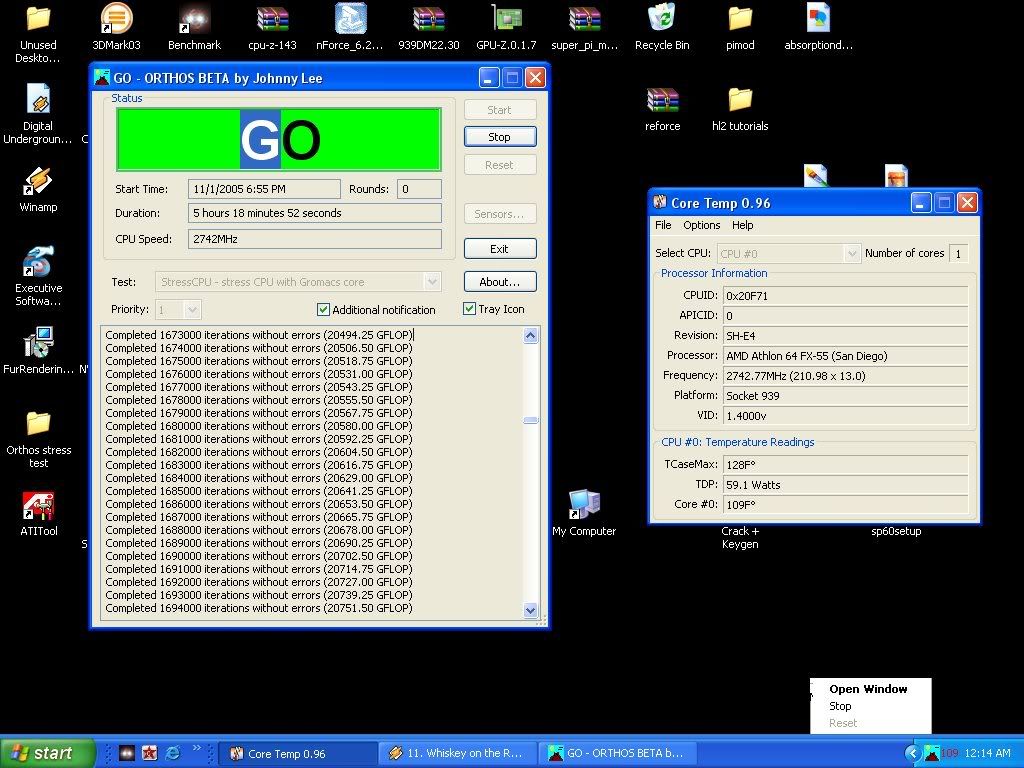
Task: Toggle the Additional notification checkbox
Action: point(323,310)
